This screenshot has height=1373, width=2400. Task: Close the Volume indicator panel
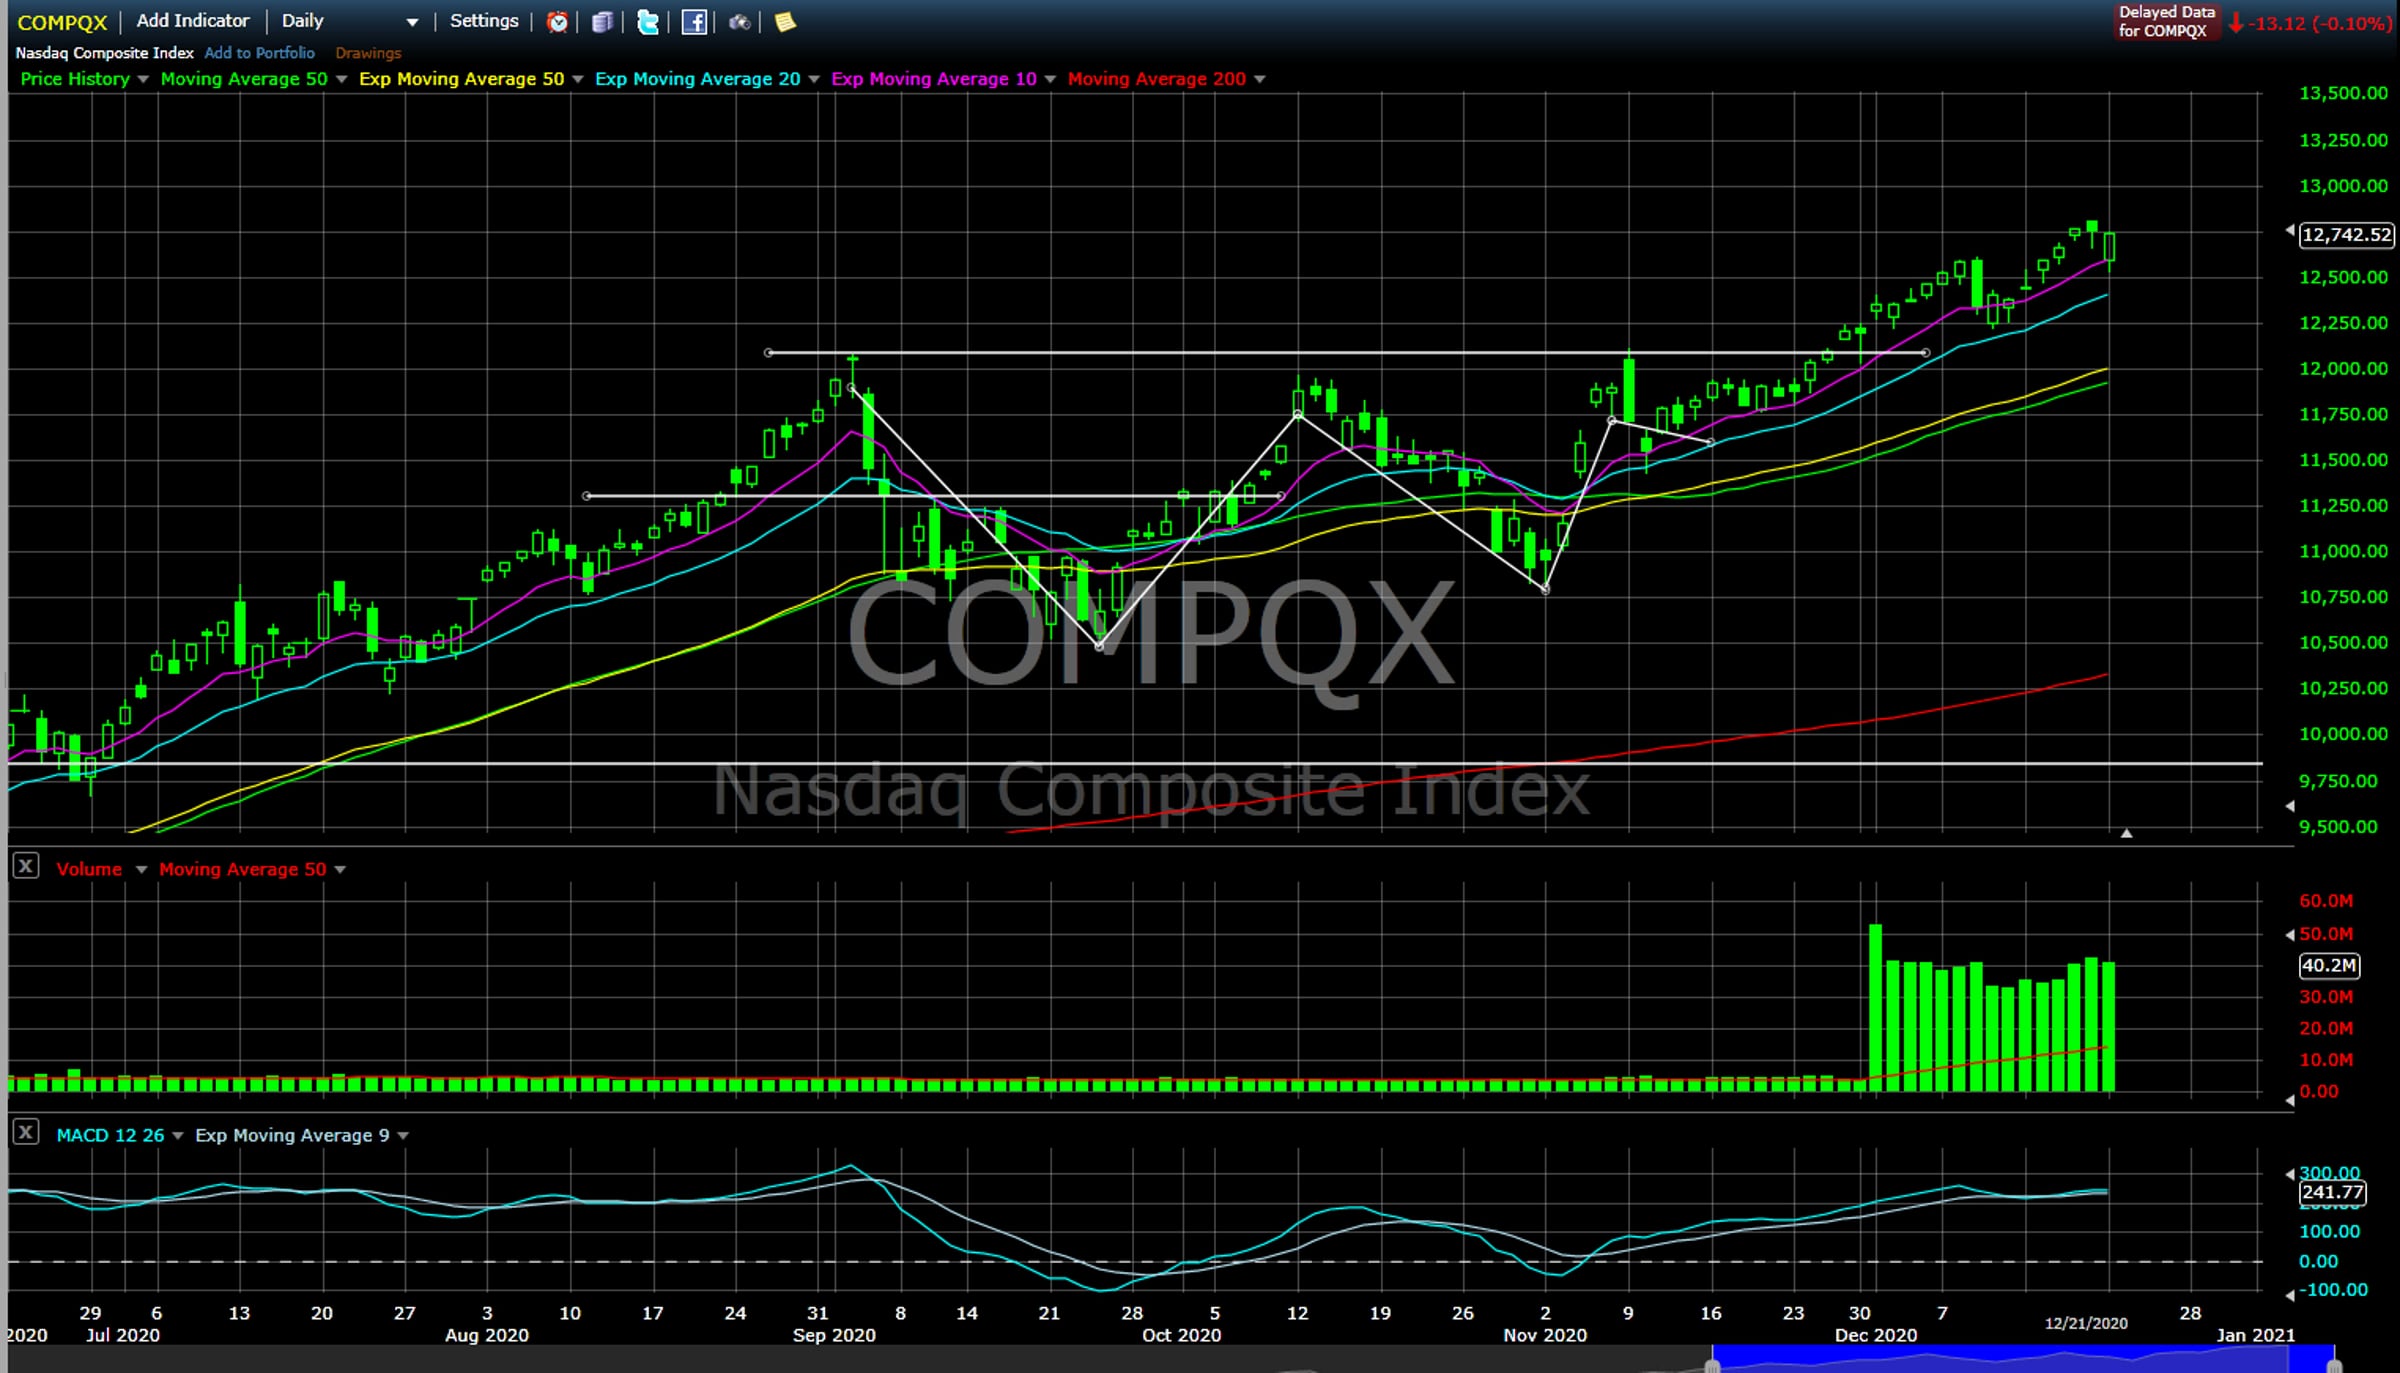tap(26, 867)
